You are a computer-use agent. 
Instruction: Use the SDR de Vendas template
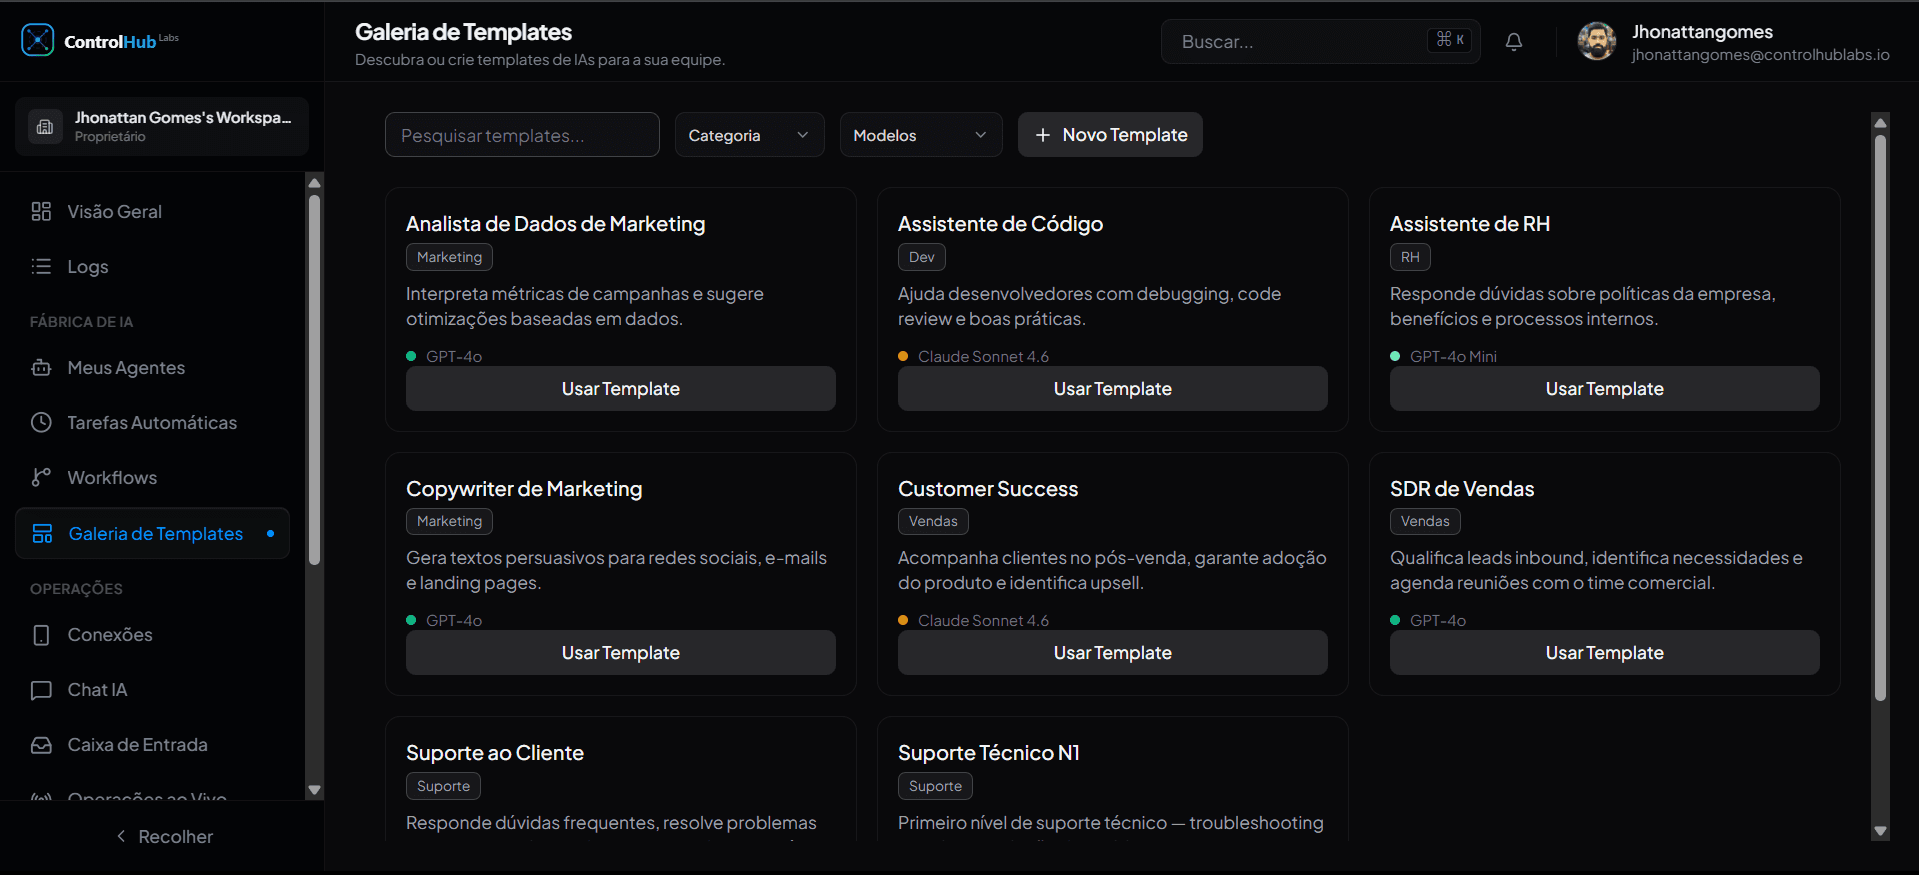point(1605,652)
